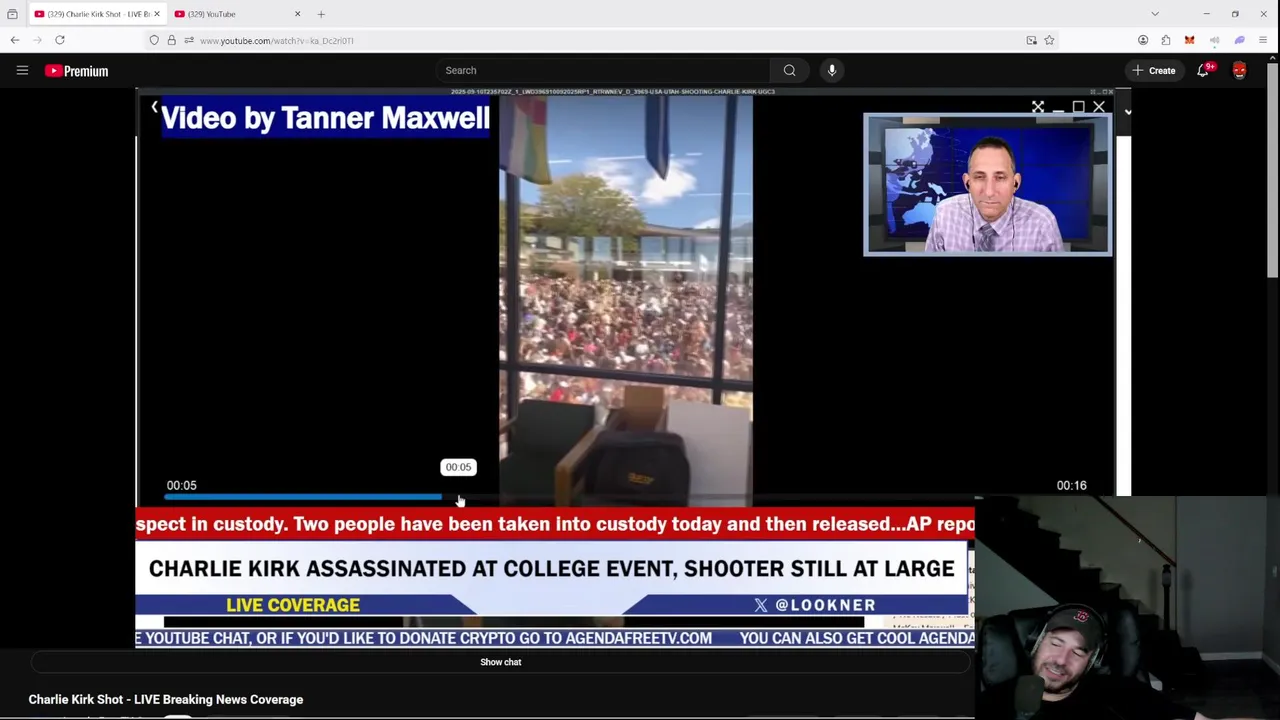Open YouTube notifications bell
The width and height of the screenshot is (1280, 720).
click(x=1204, y=70)
